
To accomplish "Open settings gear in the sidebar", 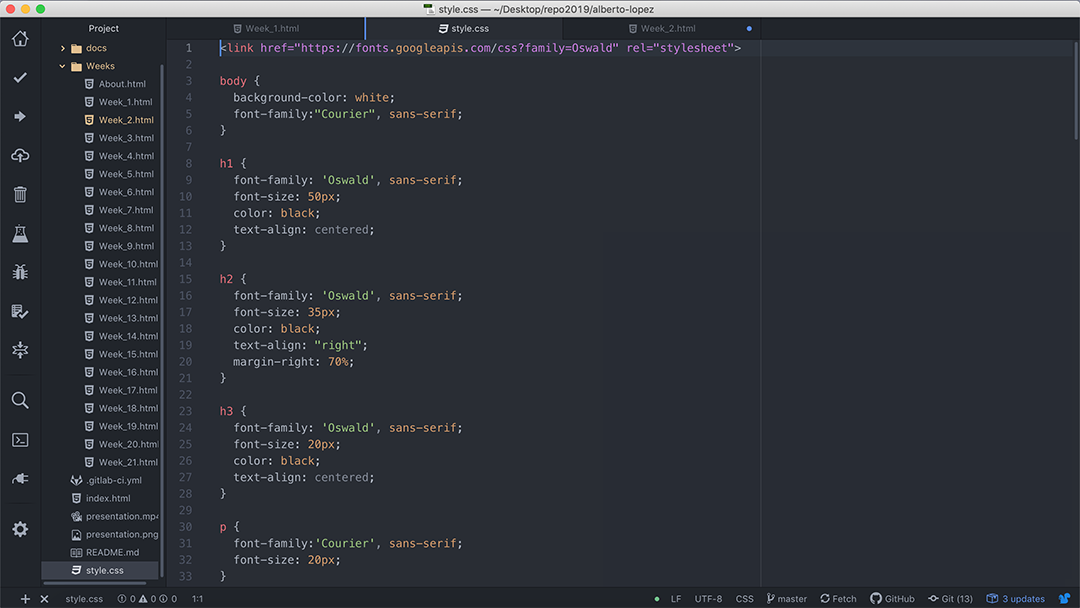I will coord(20,529).
